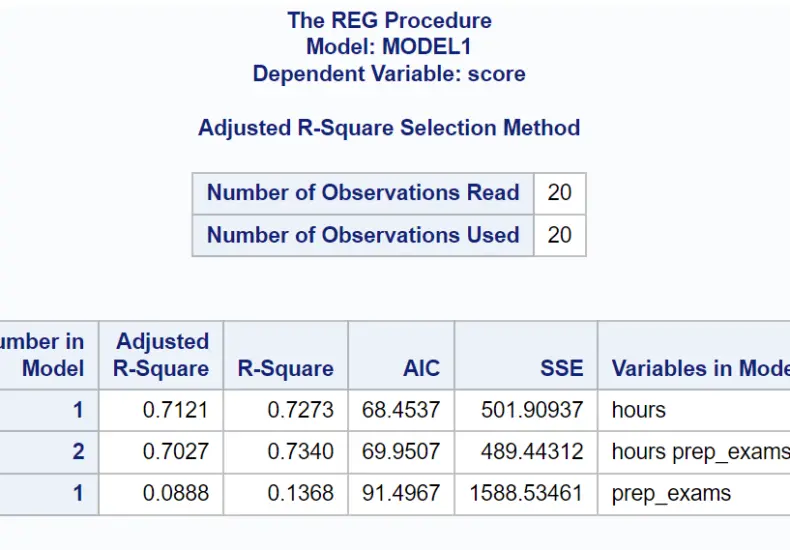The width and height of the screenshot is (790, 550).
Task: Click the SSE column header
Action: (x=526, y=355)
